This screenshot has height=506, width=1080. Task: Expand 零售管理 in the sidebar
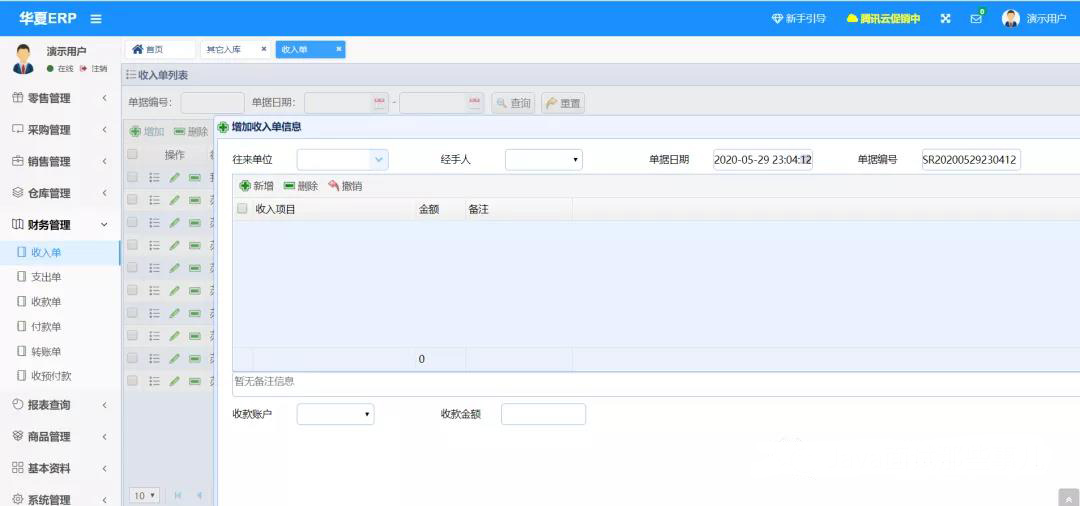click(60, 98)
